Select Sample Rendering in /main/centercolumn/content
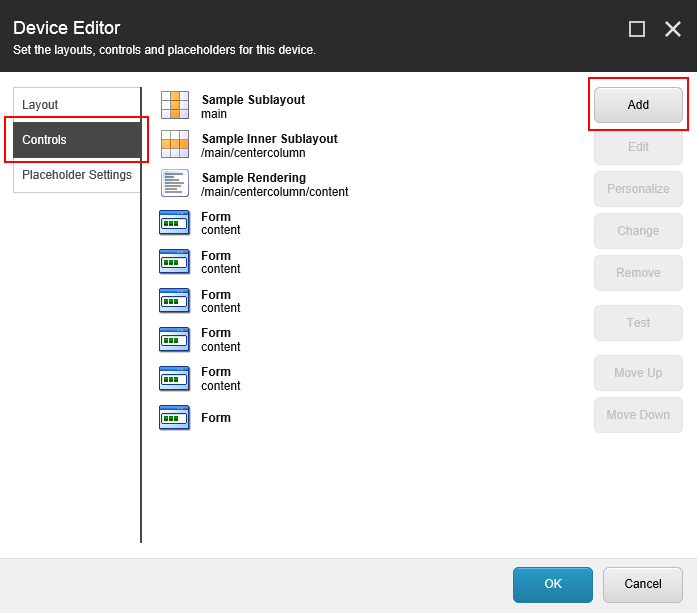Image resolution: width=697 pixels, height=613 pixels. tap(274, 185)
